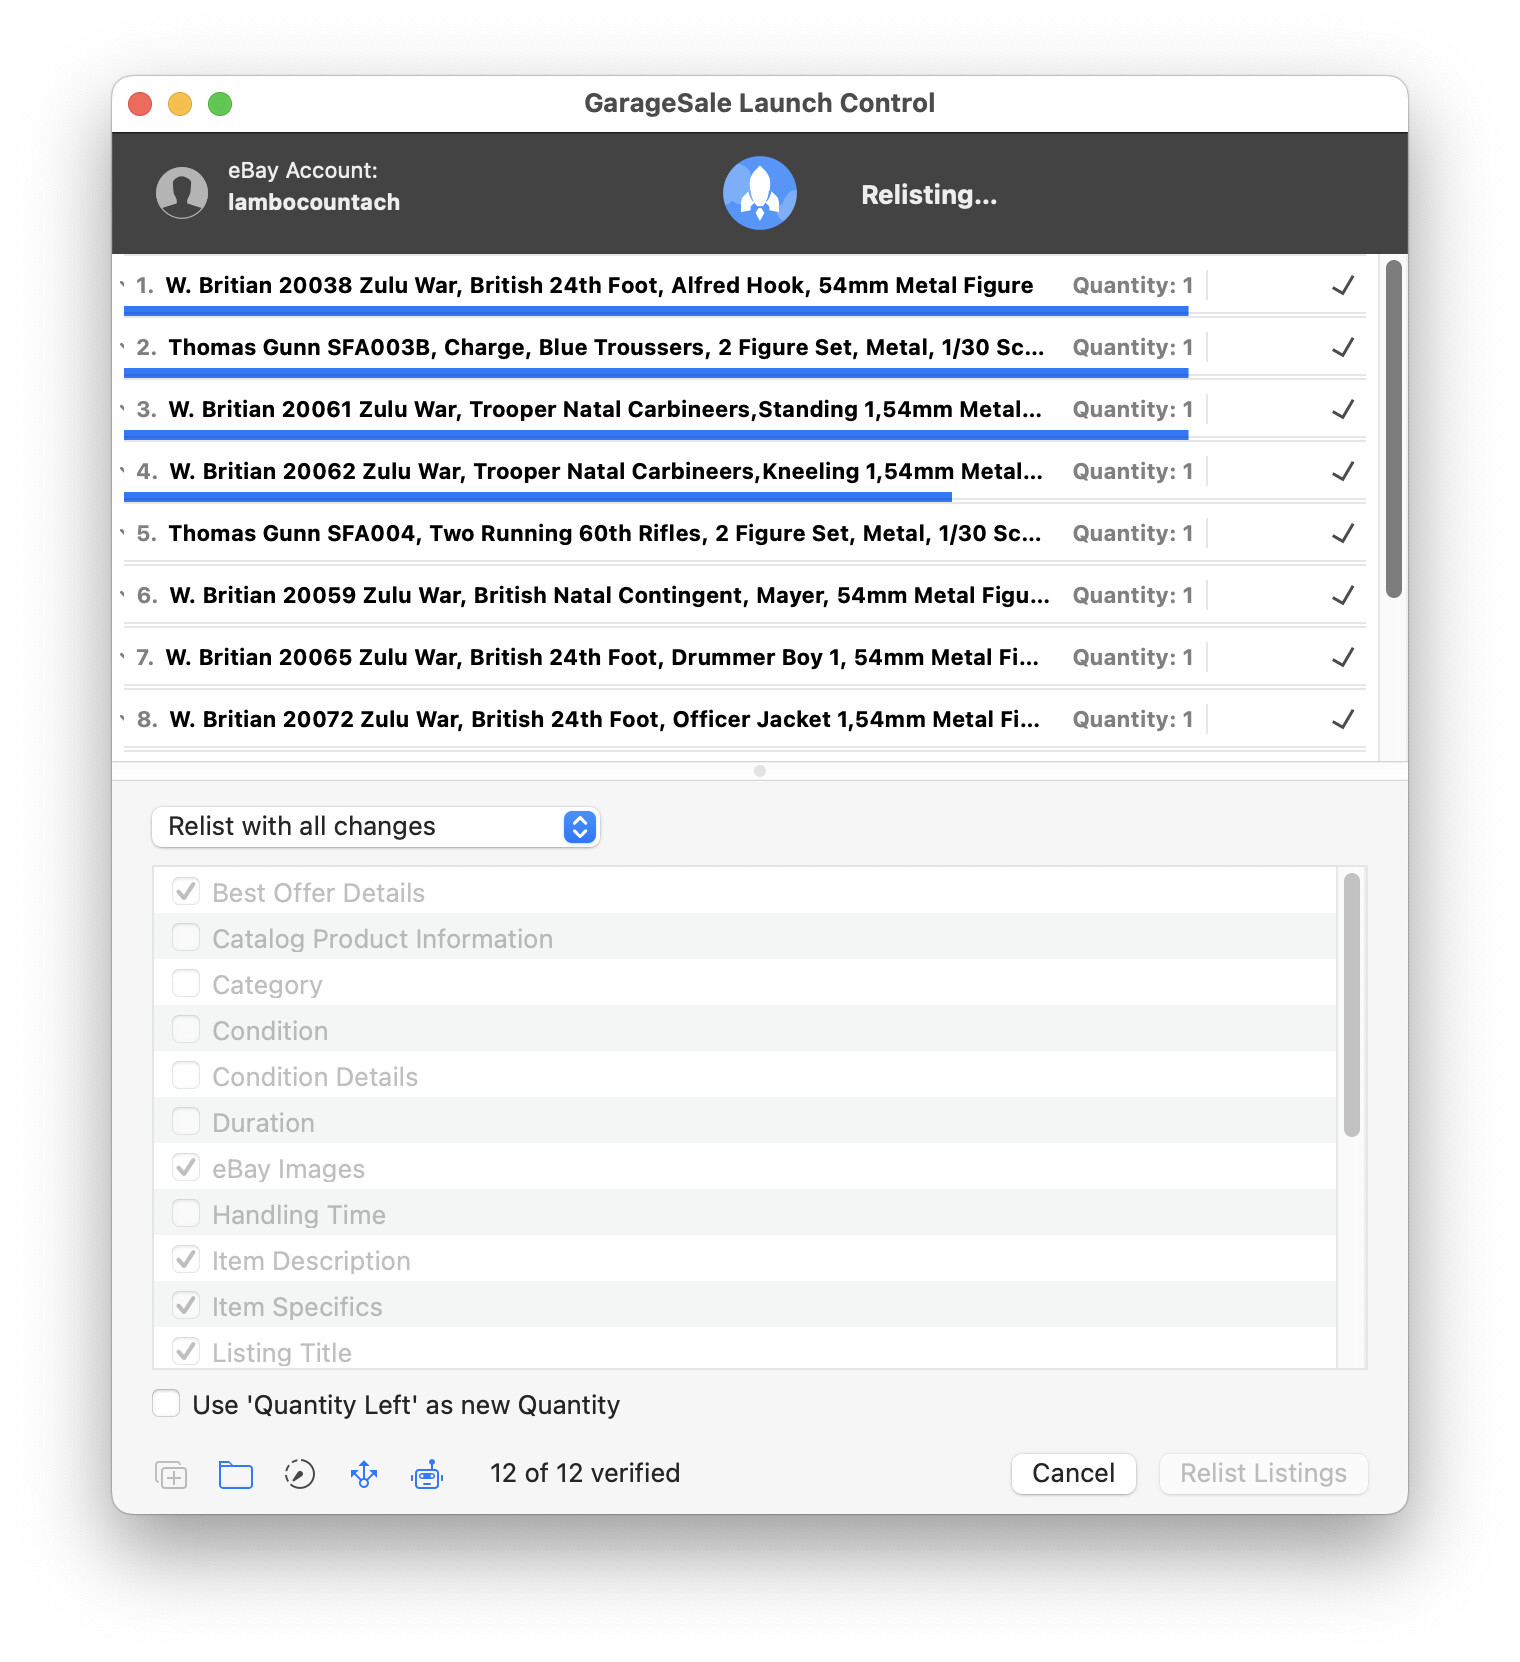The width and height of the screenshot is (1520, 1662).
Task: Enable the Handling Time checkbox
Action: click(x=186, y=1213)
